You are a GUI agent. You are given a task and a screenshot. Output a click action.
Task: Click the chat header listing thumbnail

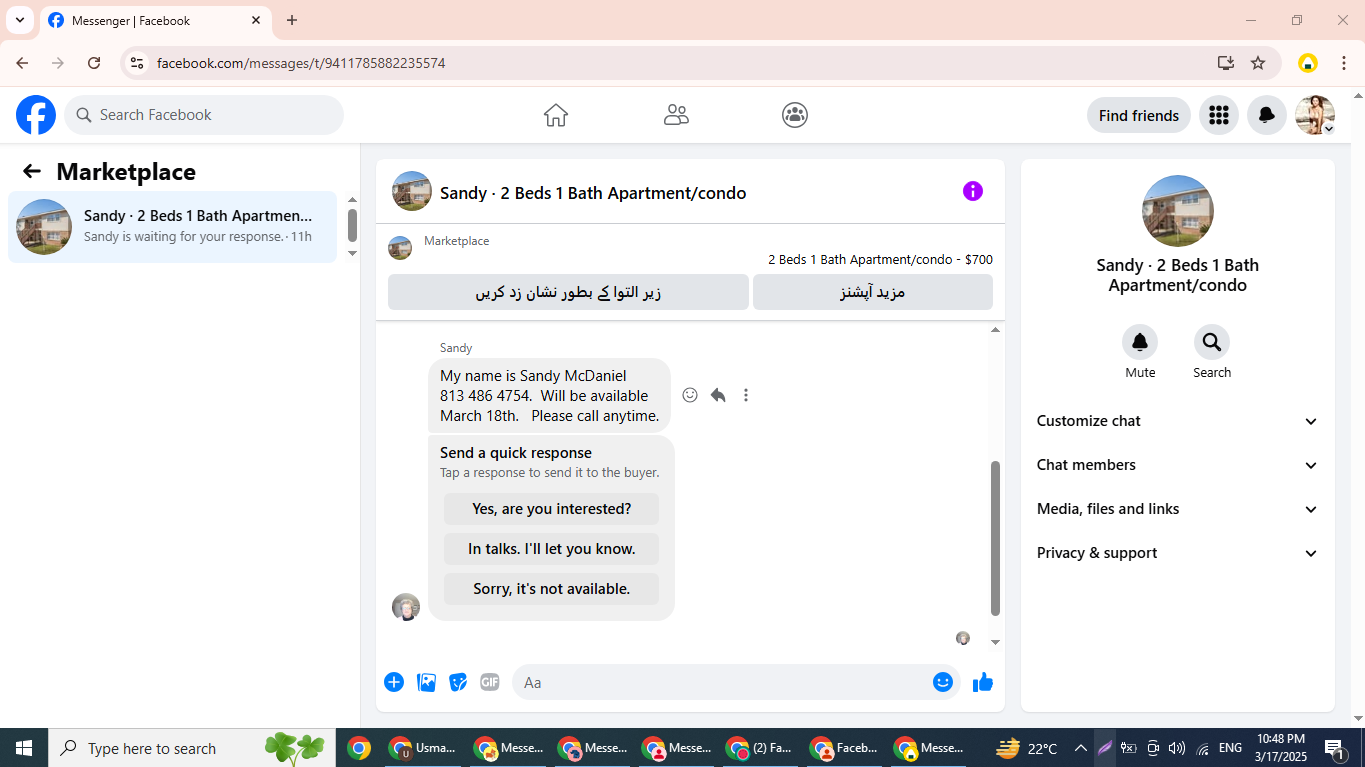[412, 191]
